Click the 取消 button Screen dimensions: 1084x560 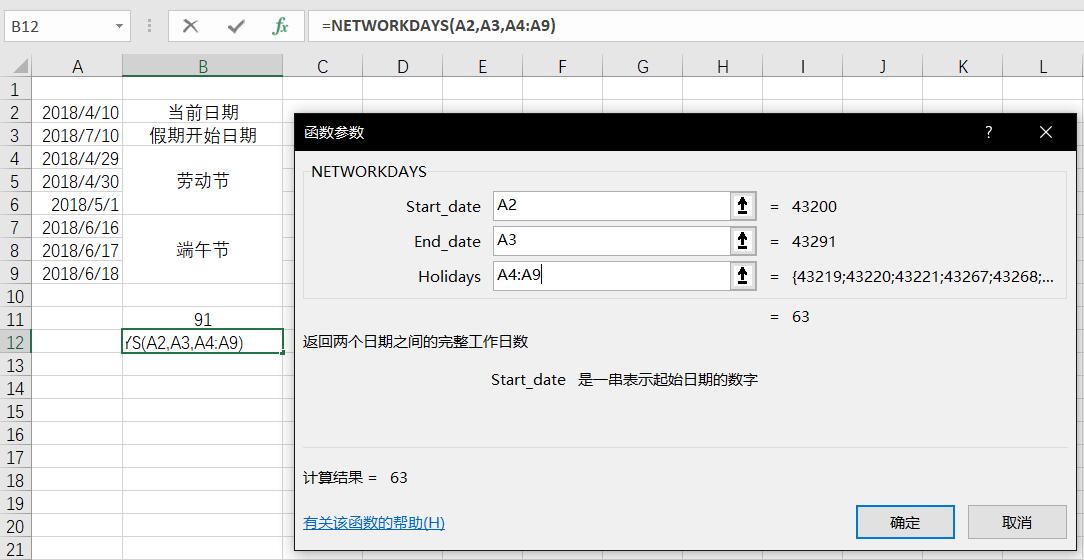(x=1017, y=522)
